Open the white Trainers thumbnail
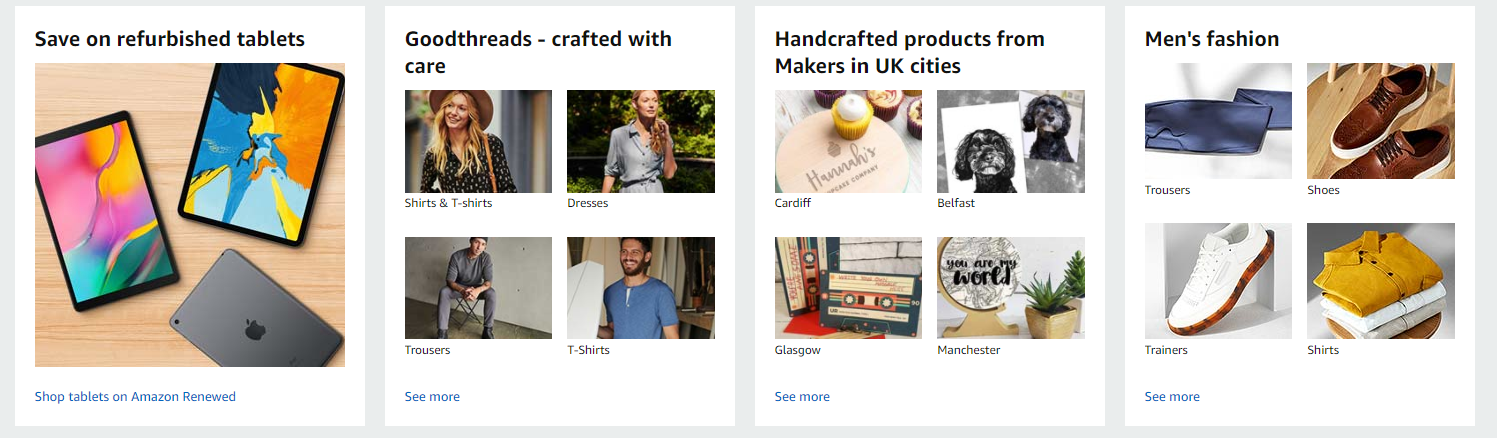The image size is (1497, 438). click(1218, 281)
